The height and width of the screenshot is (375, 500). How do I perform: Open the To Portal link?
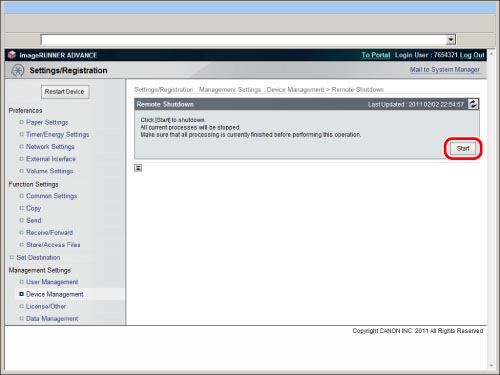coord(376,55)
